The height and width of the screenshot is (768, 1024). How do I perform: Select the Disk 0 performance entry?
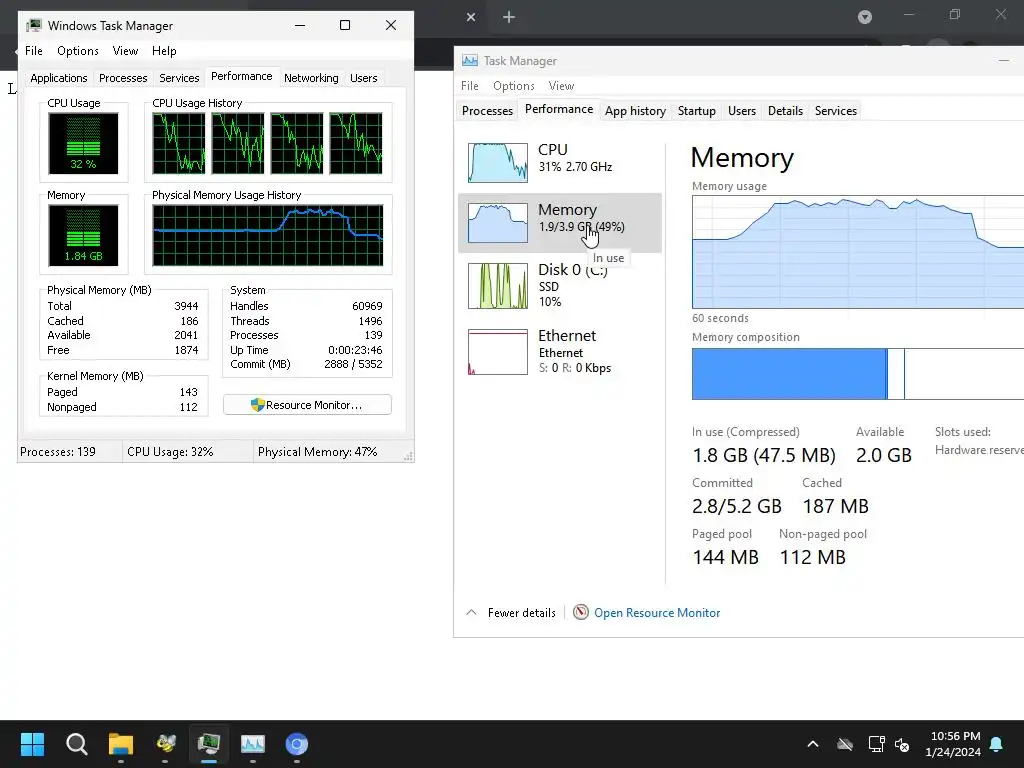pyautogui.click(x=560, y=285)
